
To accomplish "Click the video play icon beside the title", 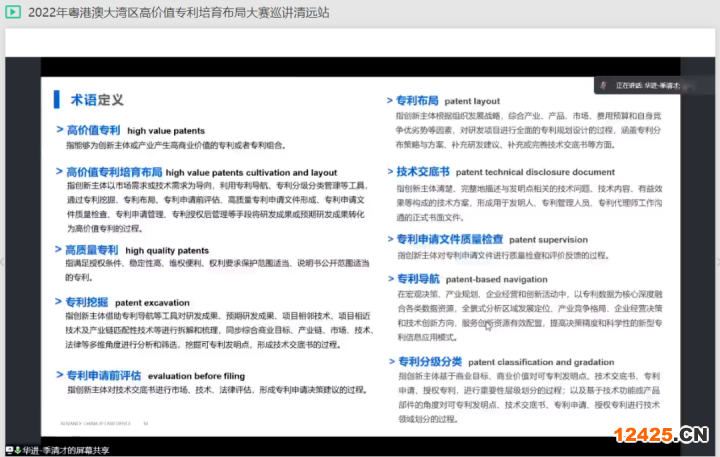I will tap(13, 12).
